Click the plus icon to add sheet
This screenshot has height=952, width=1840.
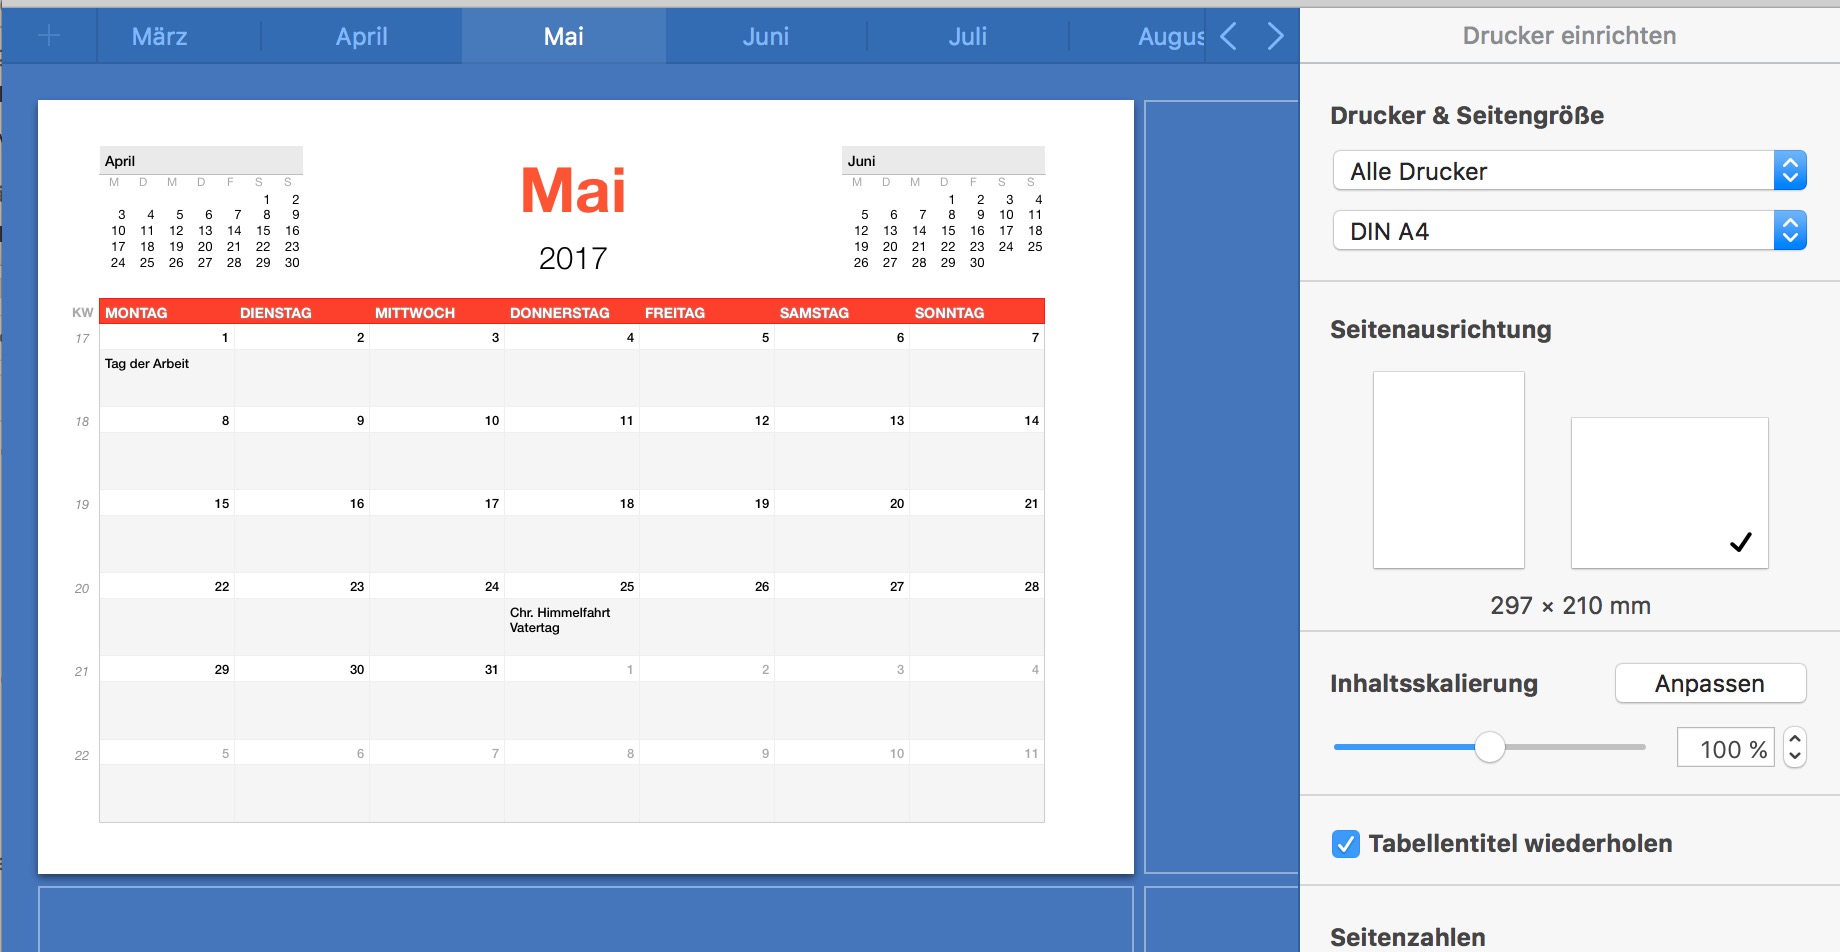(x=48, y=36)
